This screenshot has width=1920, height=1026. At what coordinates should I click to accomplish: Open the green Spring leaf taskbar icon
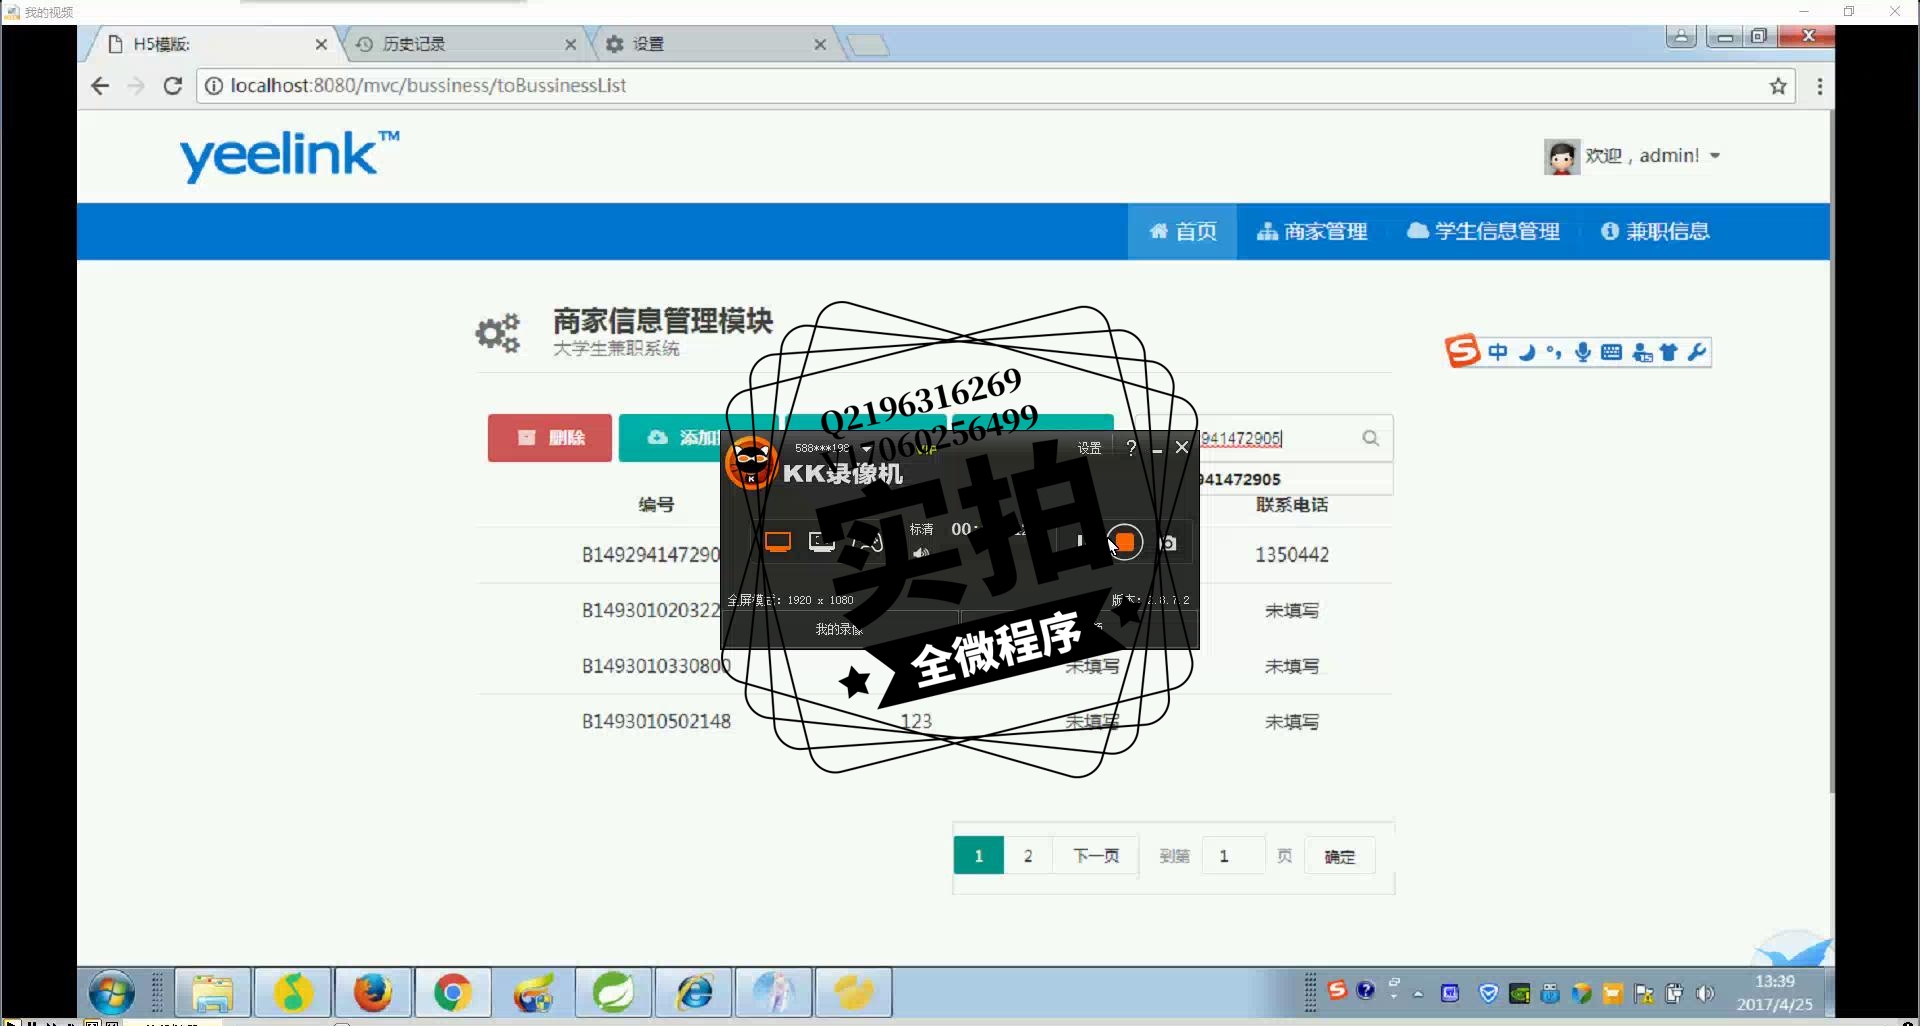point(613,993)
